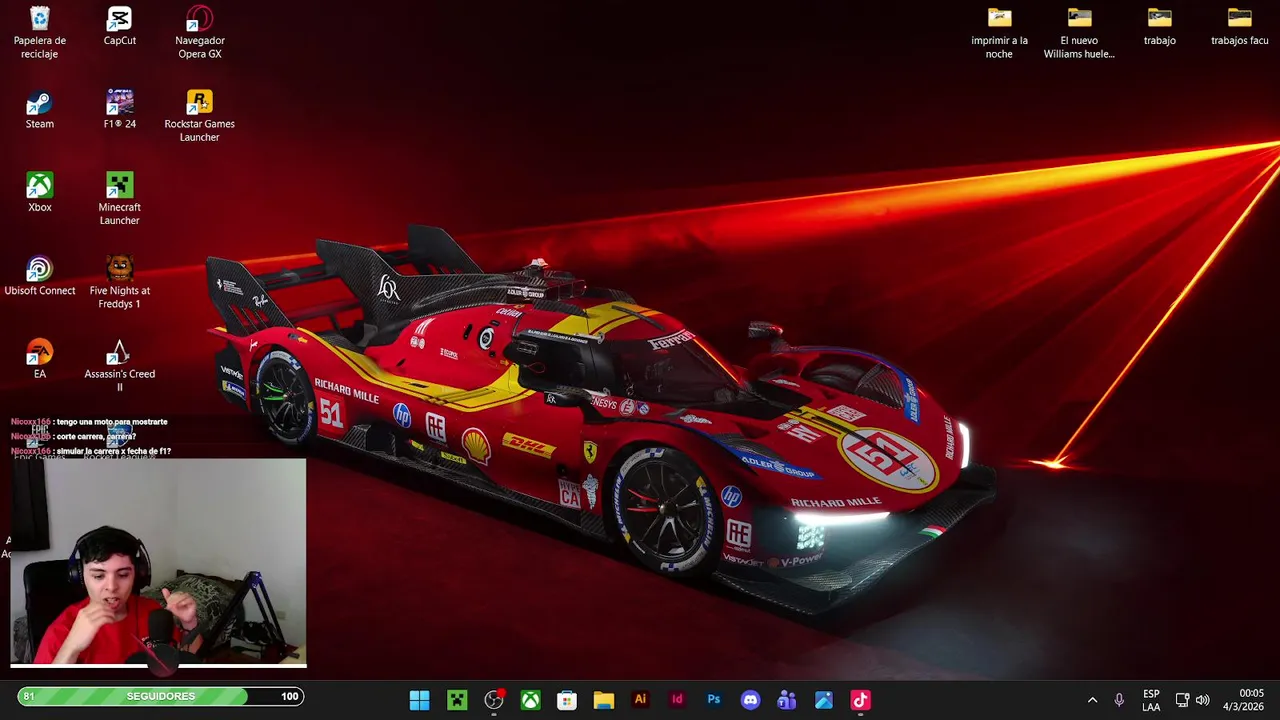Select the Steam desktop shortcut

click(x=39, y=110)
